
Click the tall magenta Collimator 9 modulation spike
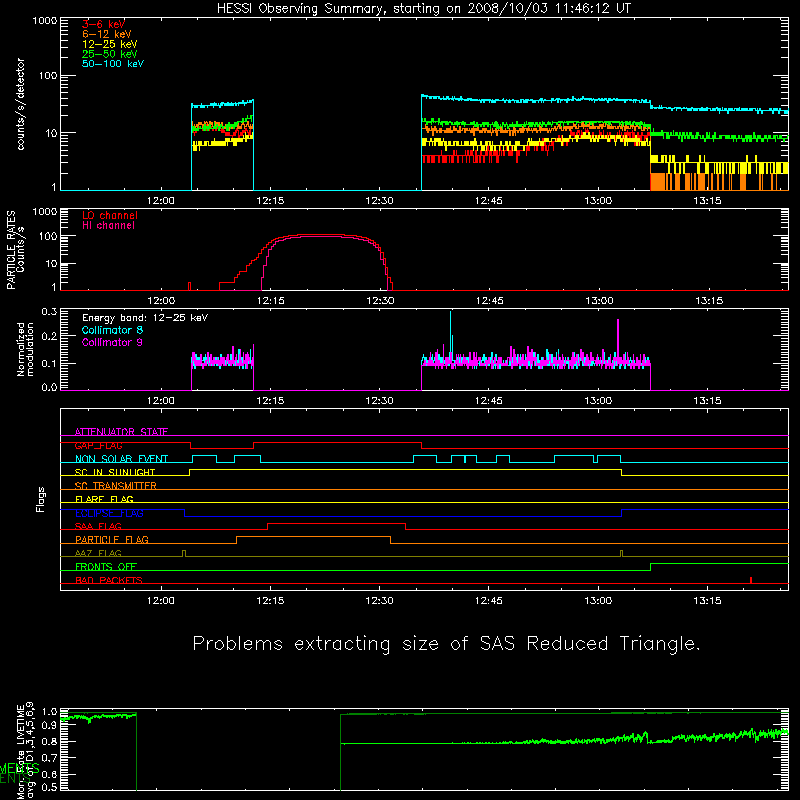(x=618, y=338)
